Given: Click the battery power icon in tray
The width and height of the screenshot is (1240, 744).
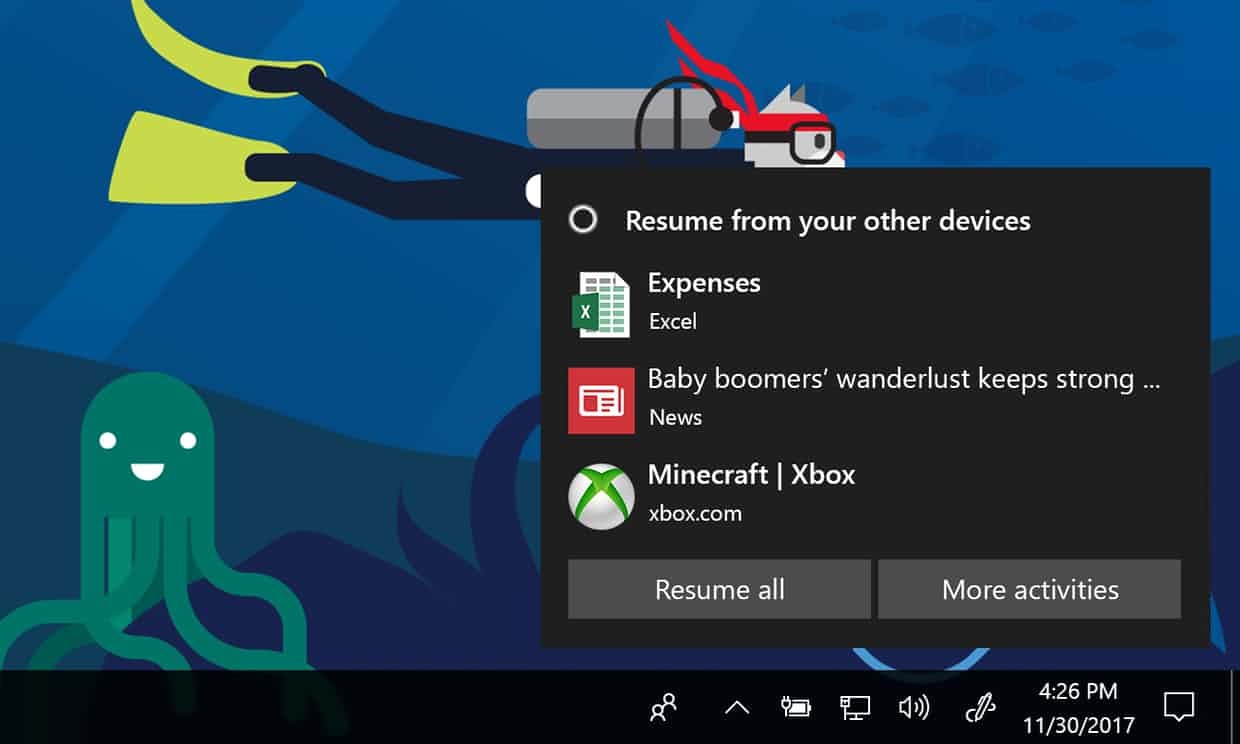Looking at the screenshot, I should pos(795,708).
